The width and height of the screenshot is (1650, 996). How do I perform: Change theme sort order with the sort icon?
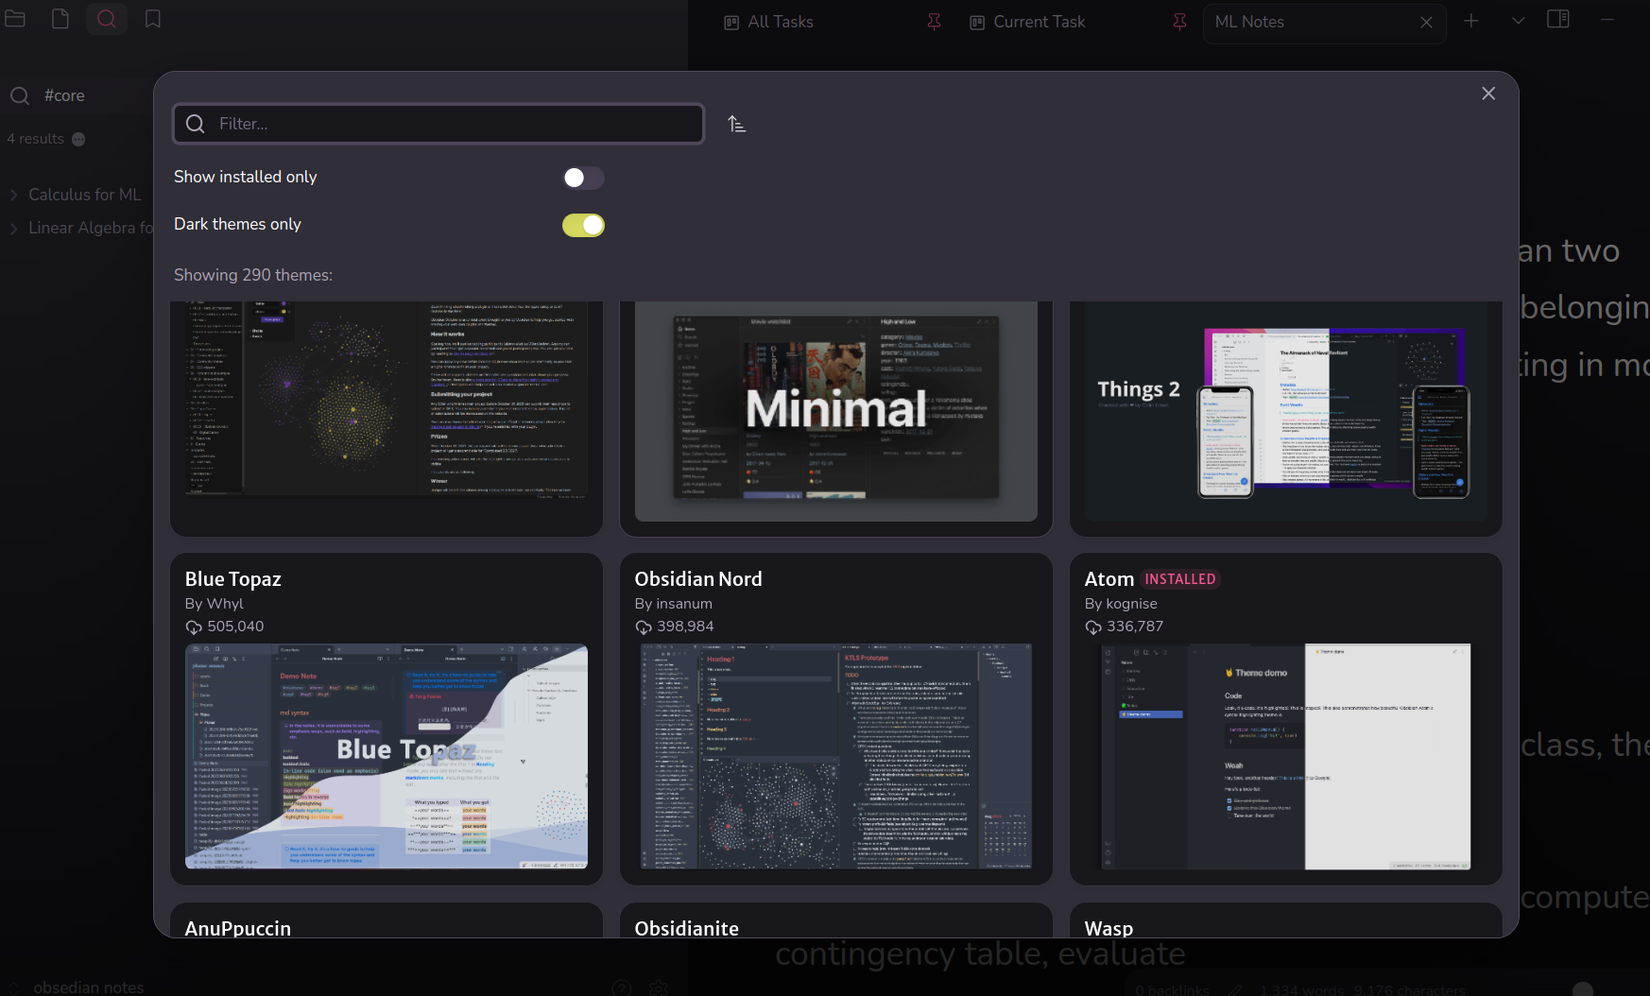(x=737, y=123)
